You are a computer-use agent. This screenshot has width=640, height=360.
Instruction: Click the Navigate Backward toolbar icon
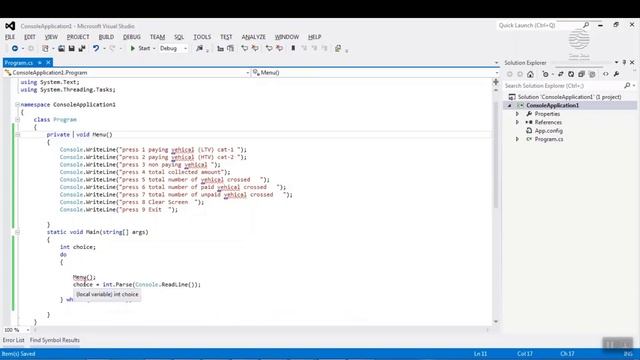coord(15,49)
